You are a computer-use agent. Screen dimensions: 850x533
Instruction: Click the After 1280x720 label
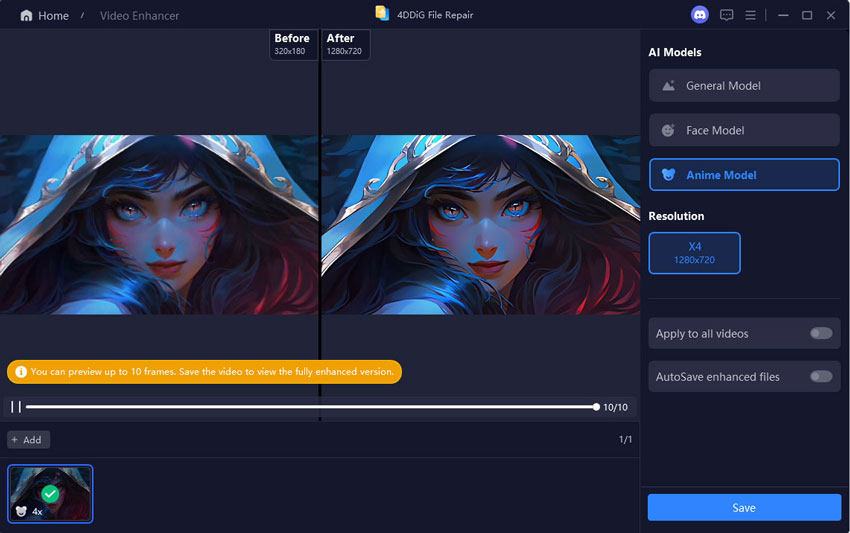346,44
